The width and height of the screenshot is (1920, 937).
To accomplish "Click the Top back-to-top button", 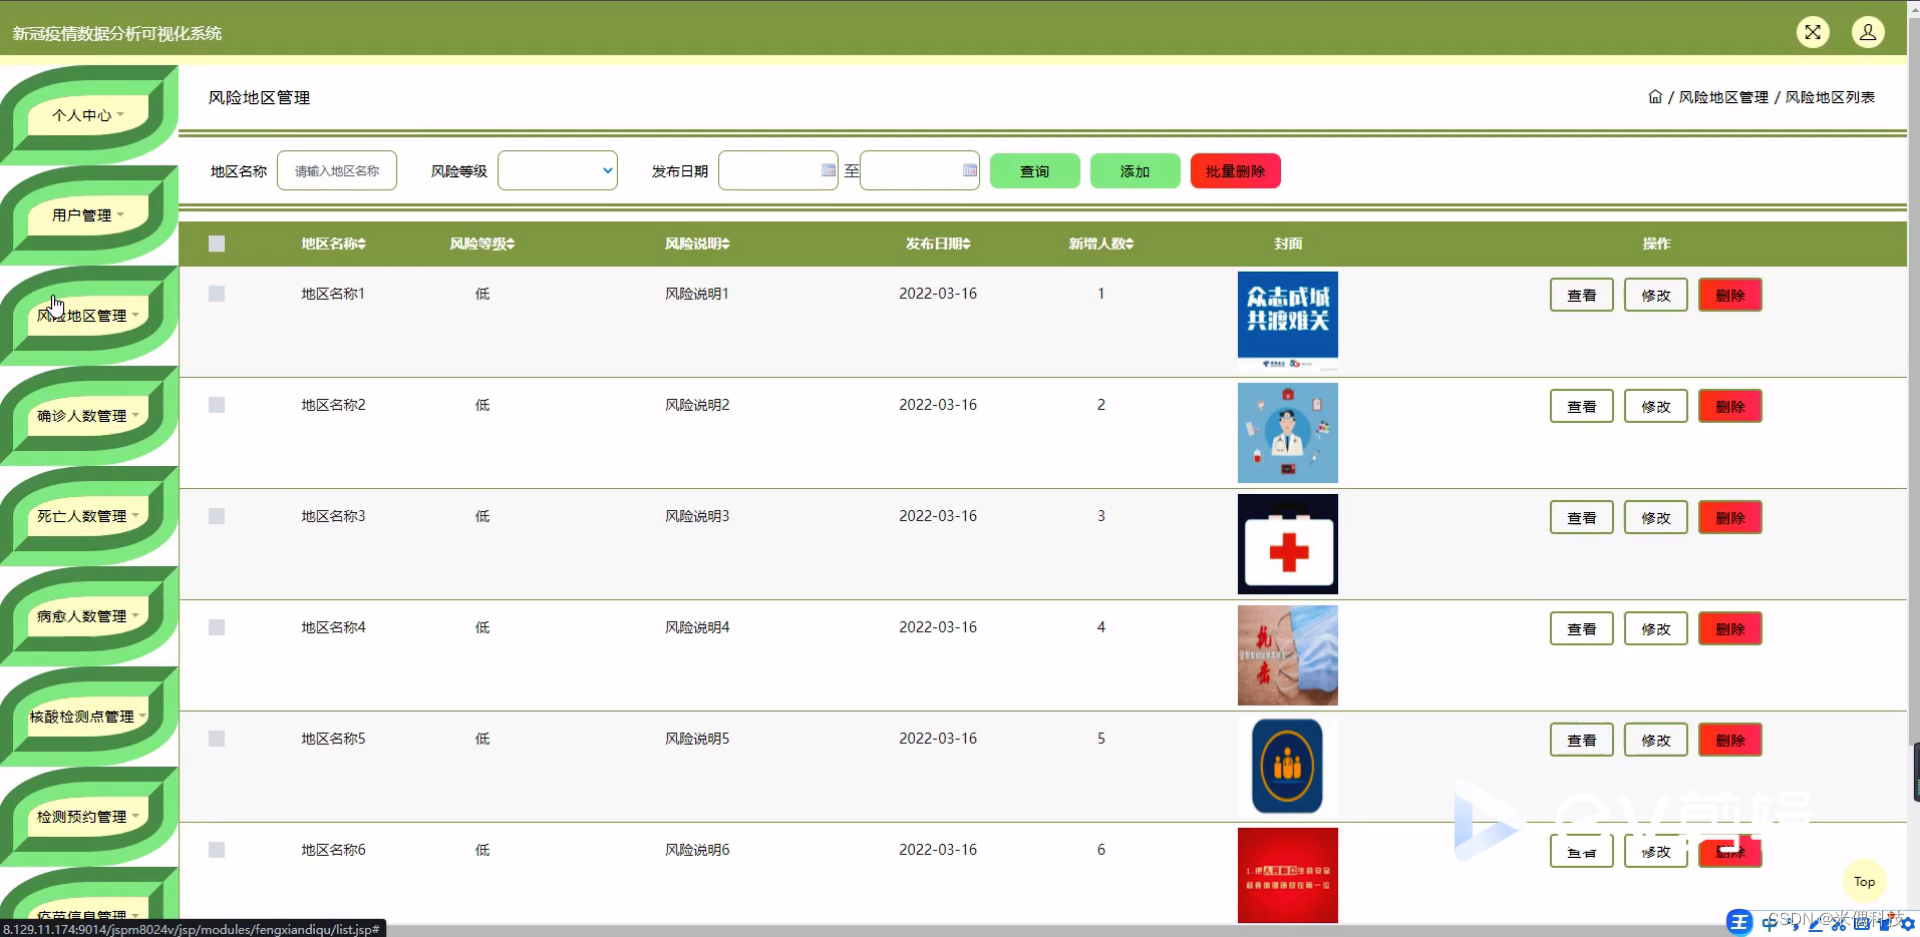I will click(1863, 881).
